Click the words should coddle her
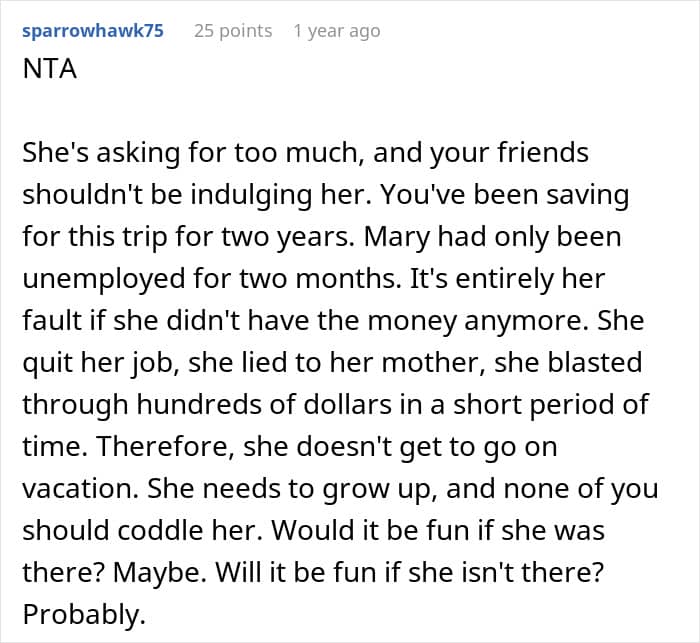Viewport: 700px width, 643px height. [142, 531]
